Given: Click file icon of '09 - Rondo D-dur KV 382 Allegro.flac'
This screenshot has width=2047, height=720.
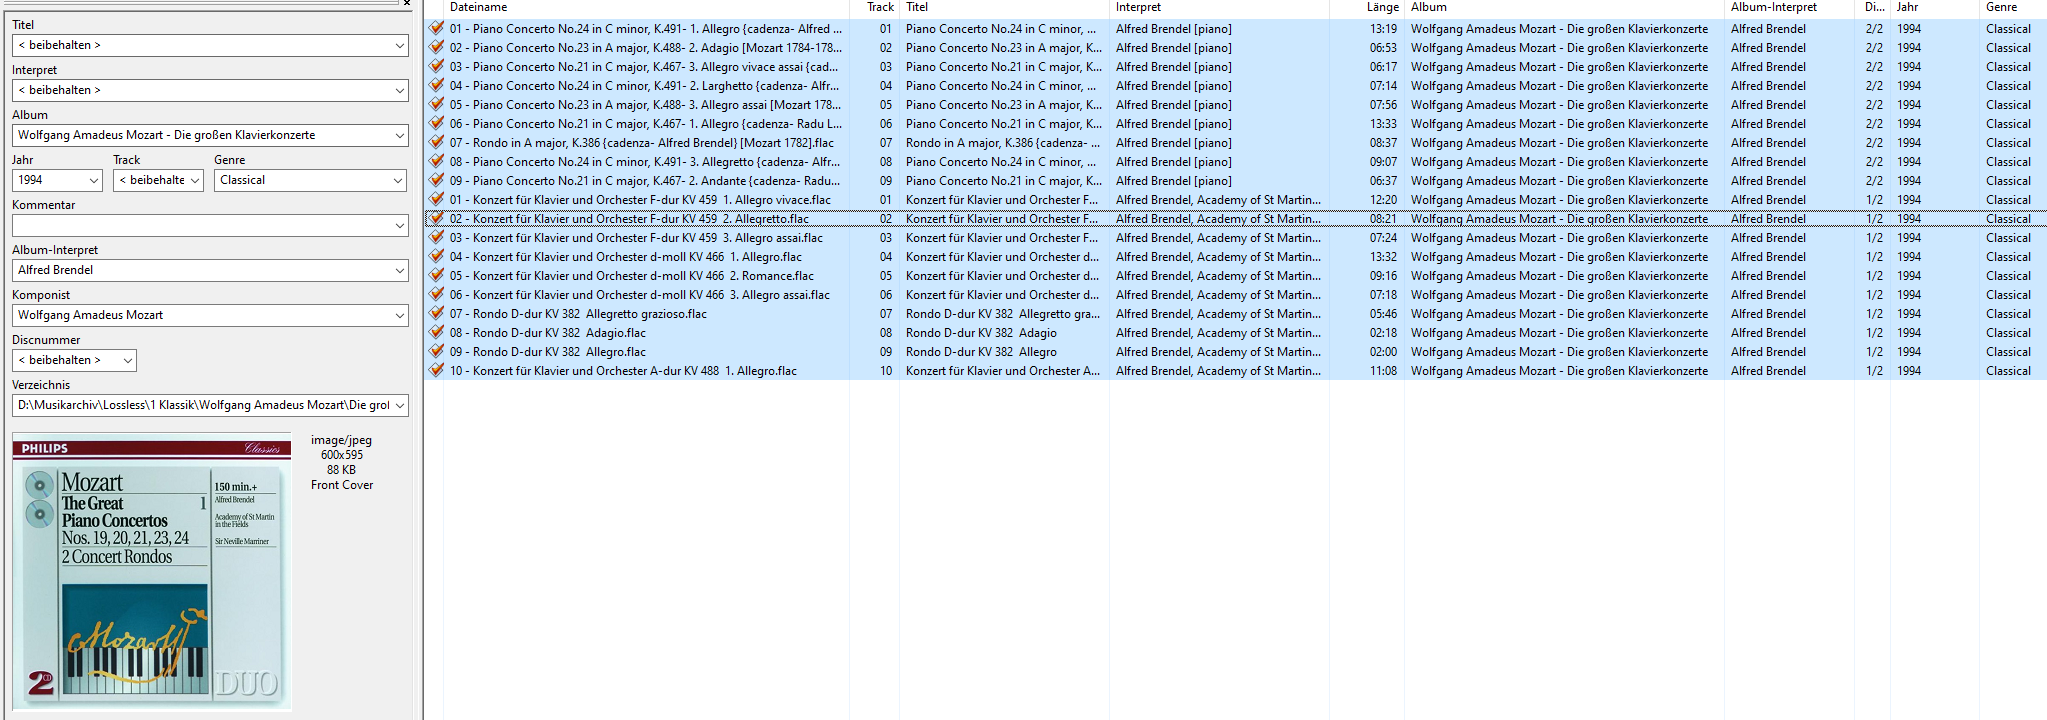Looking at the screenshot, I should (437, 352).
